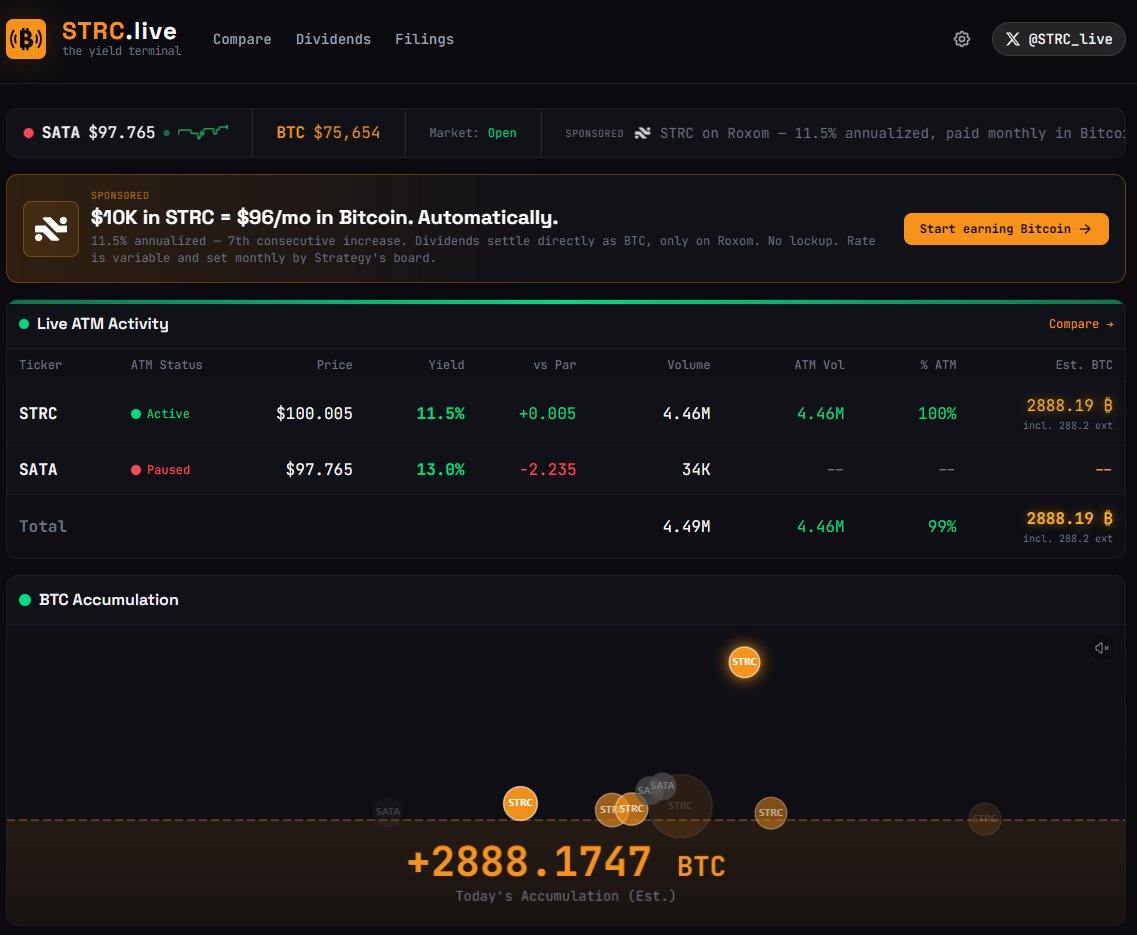
Task: Click the 100% ATM value for STRC
Action: 937,413
